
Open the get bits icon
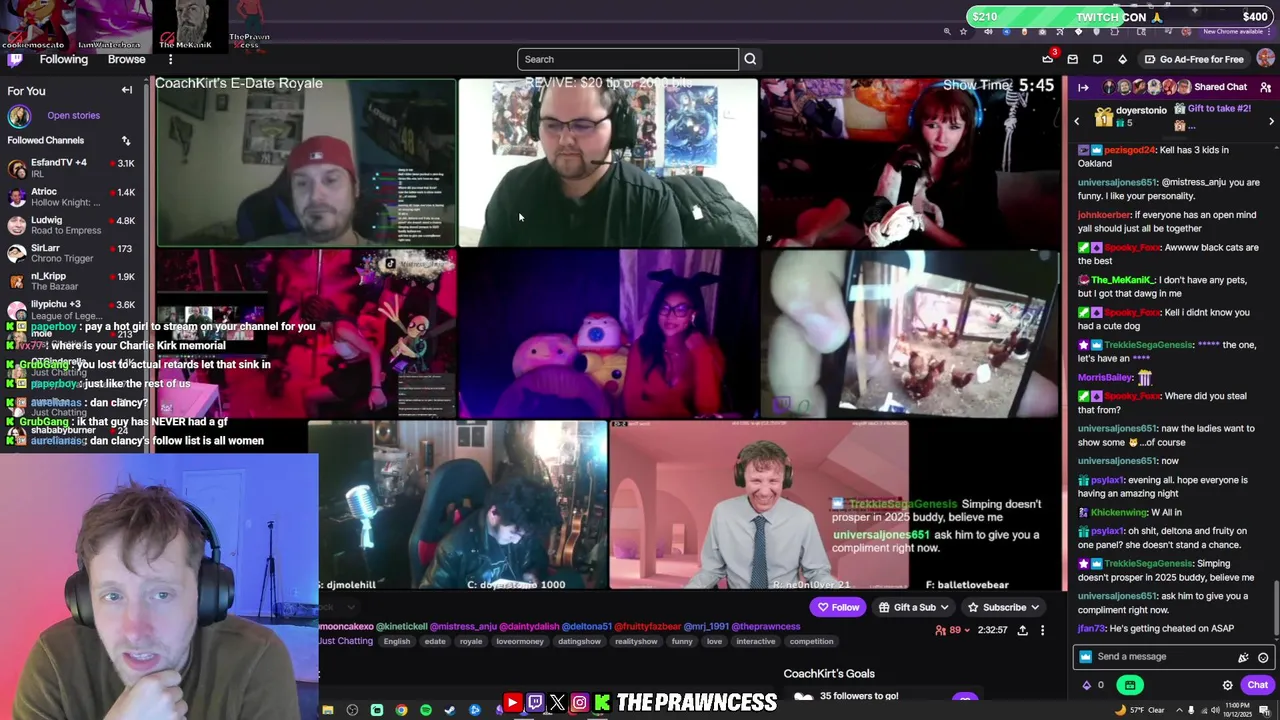tap(1122, 59)
